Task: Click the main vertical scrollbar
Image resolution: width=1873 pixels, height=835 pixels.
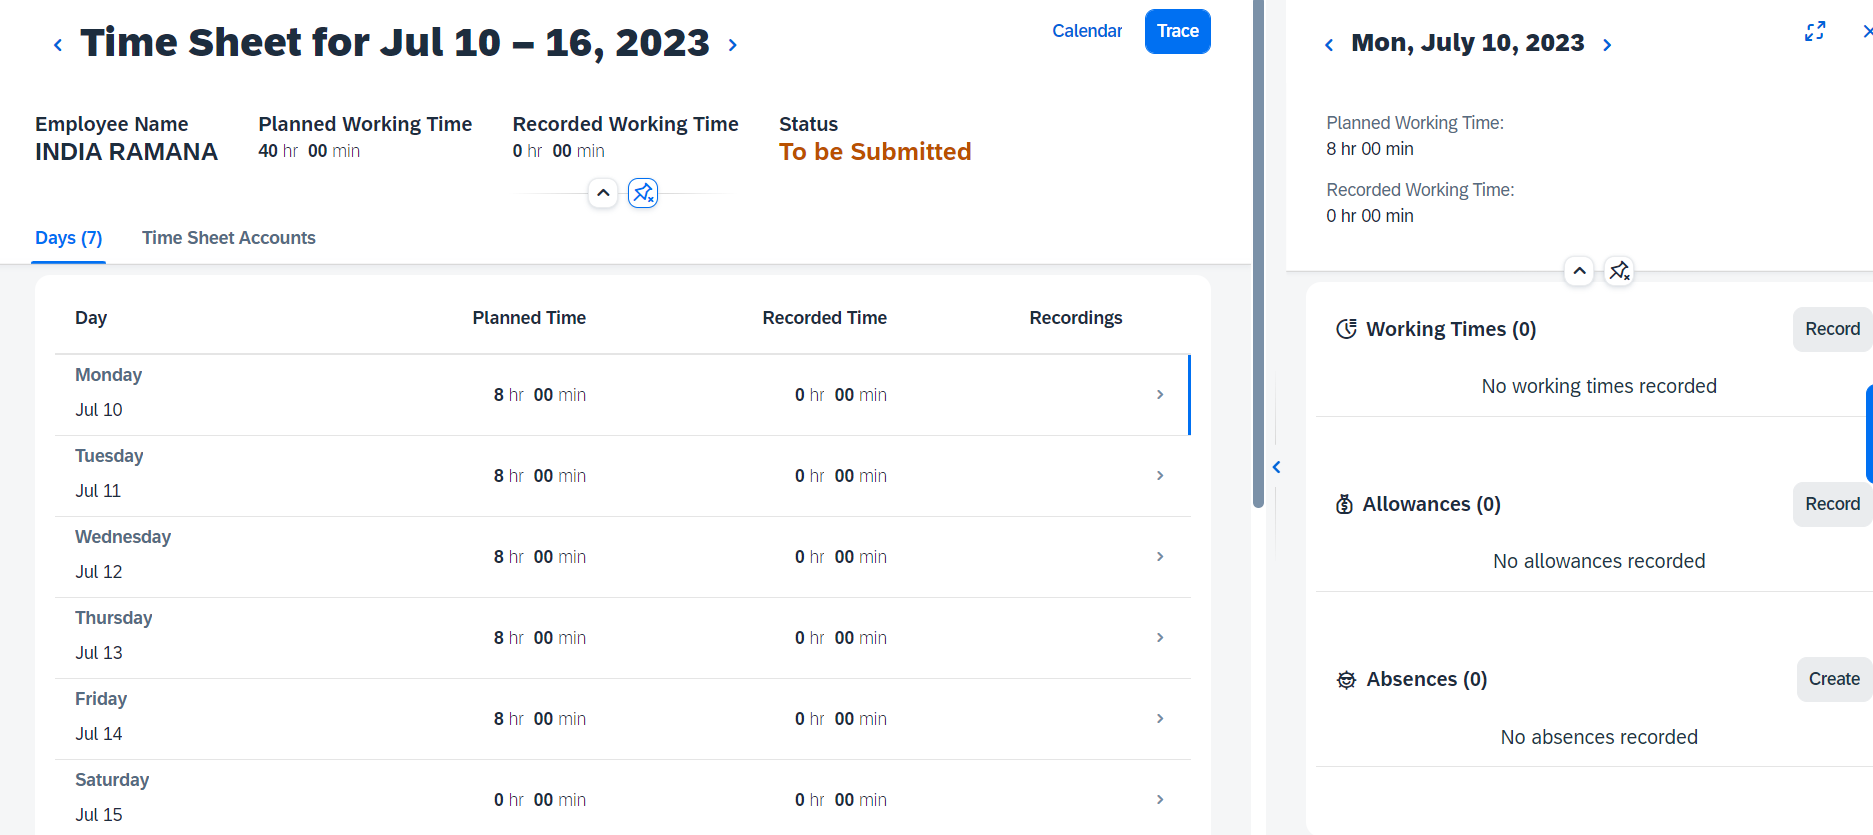Action: [1258, 254]
